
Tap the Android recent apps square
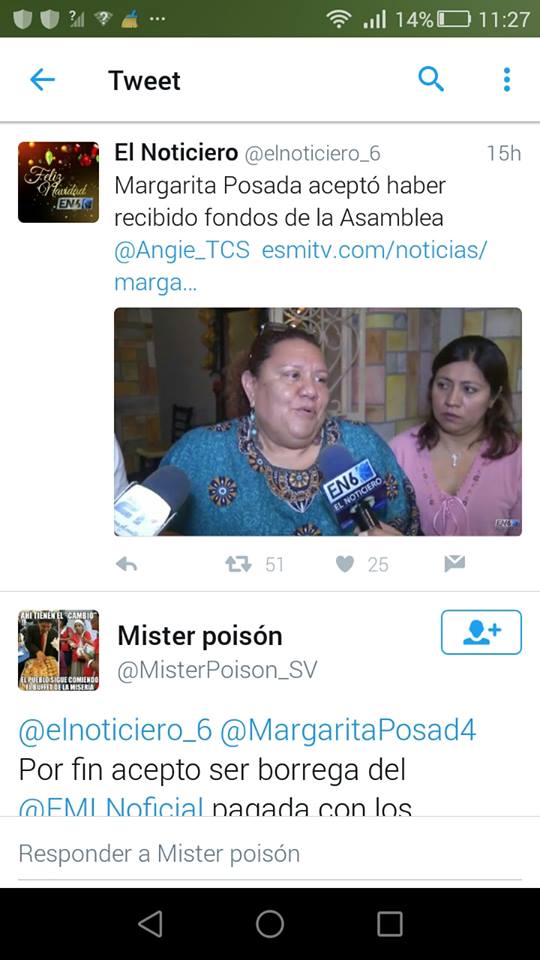389,924
